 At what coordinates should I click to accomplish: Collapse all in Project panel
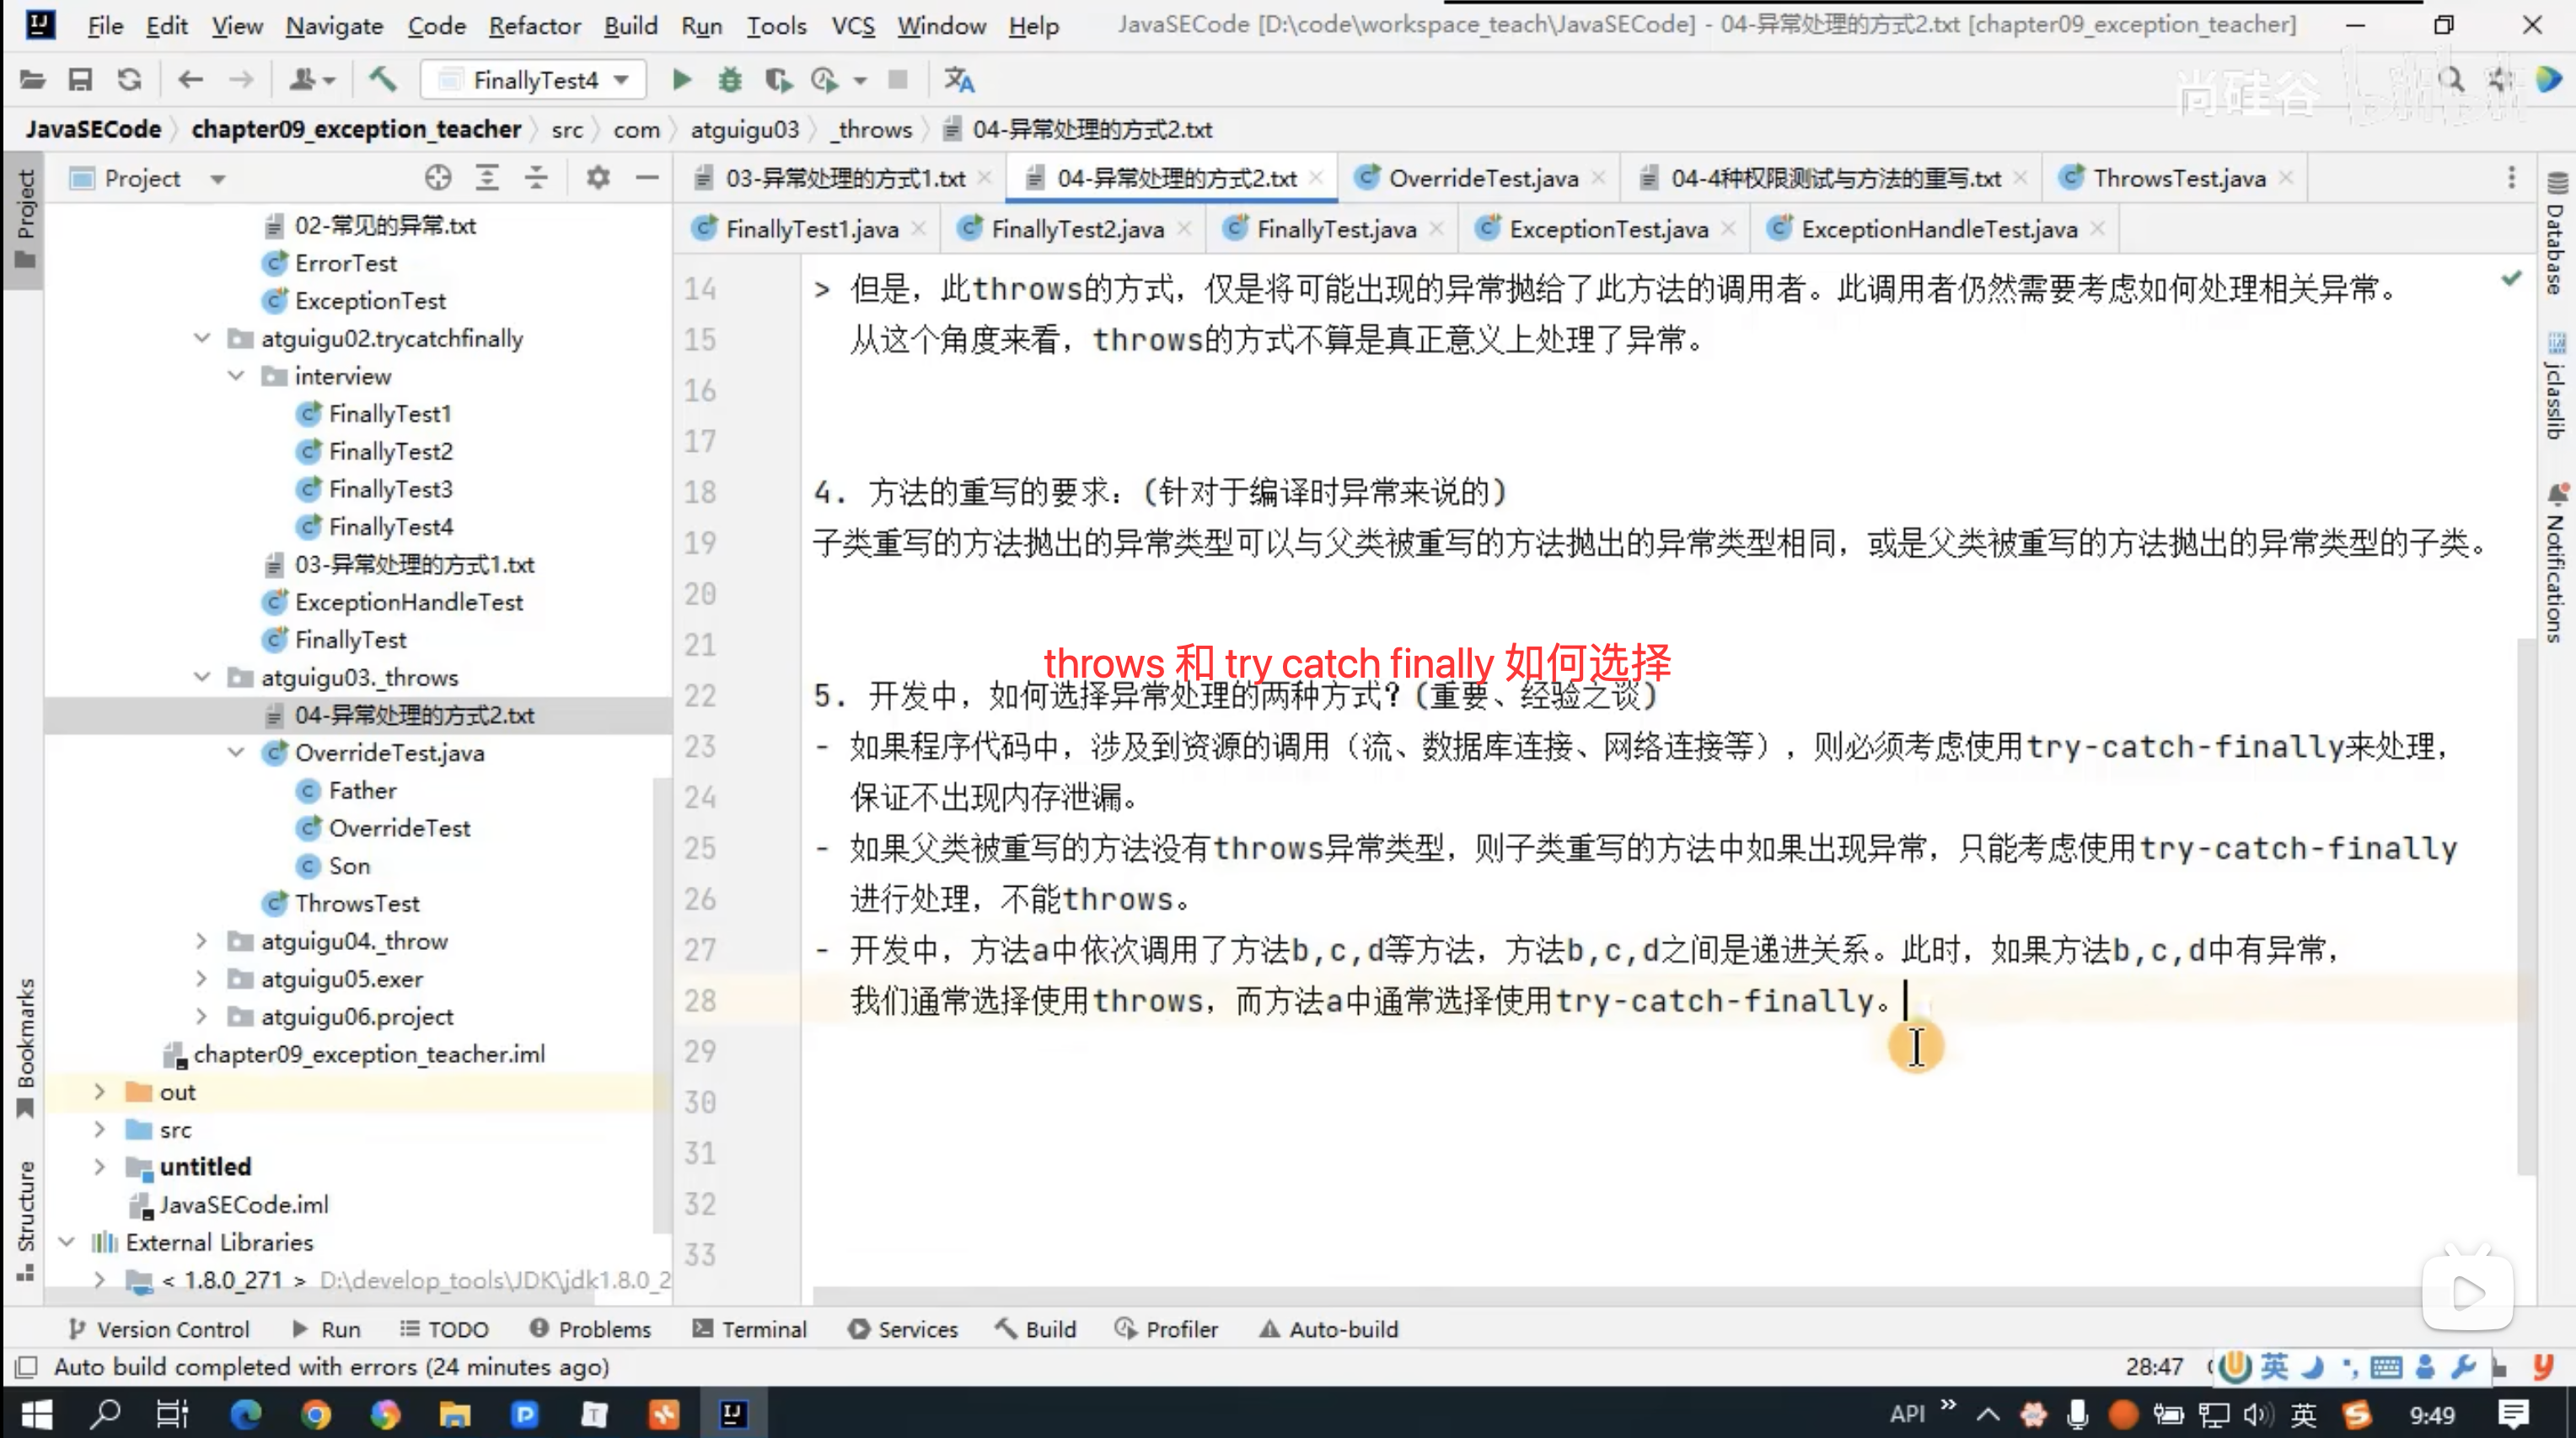(x=536, y=178)
